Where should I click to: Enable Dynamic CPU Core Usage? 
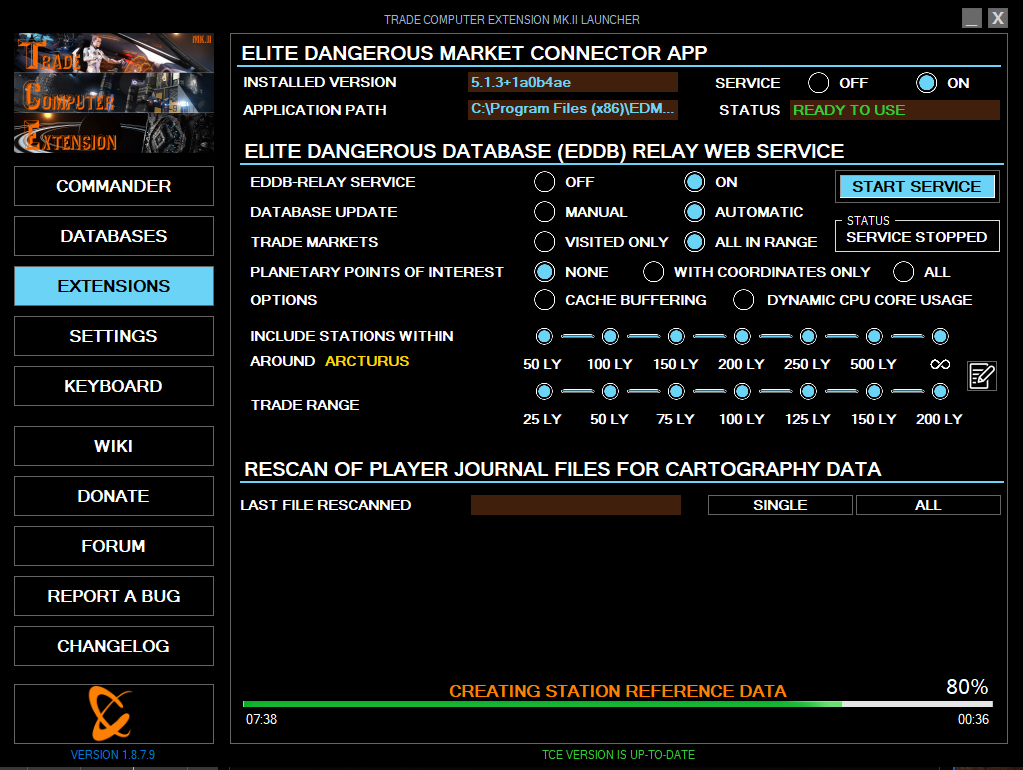tap(744, 300)
